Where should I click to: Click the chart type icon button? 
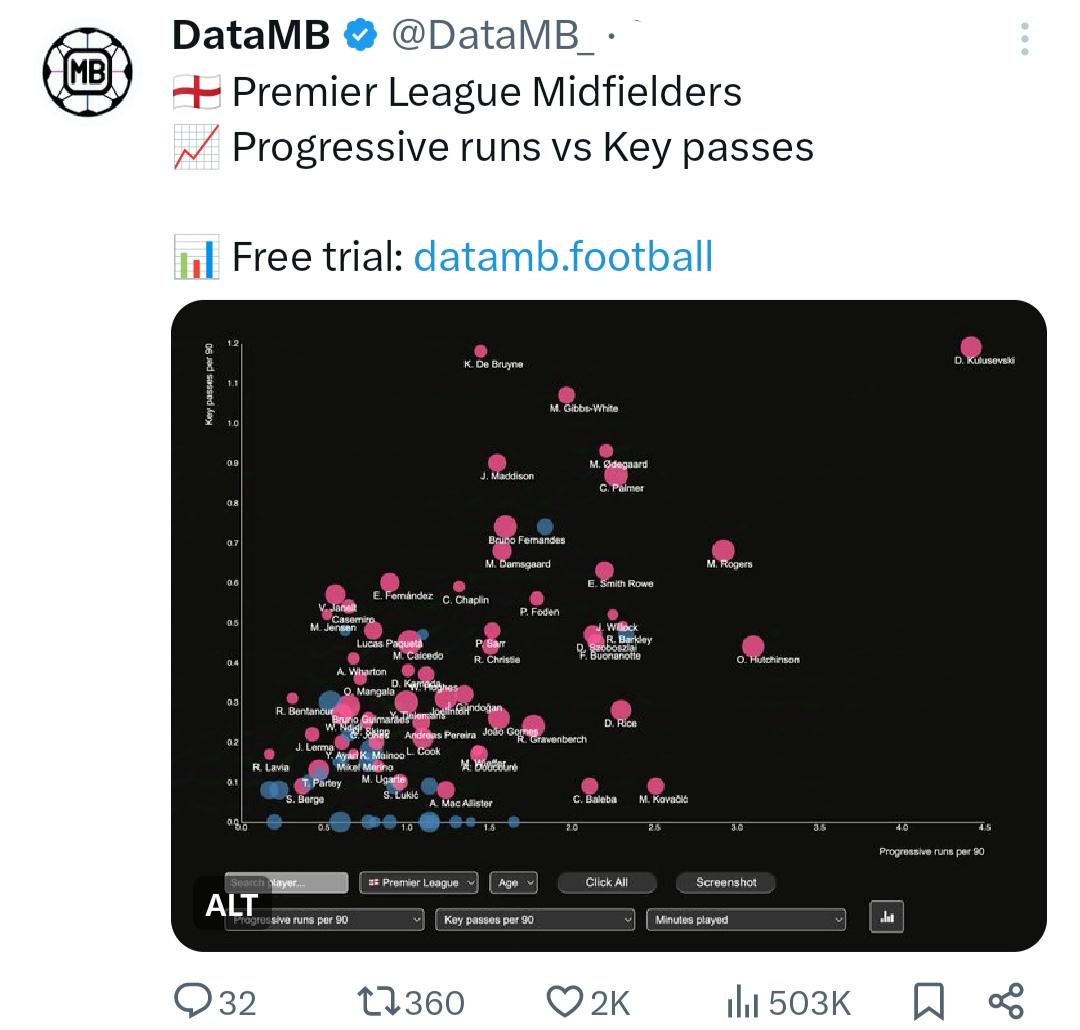click(x=886, y=916)
